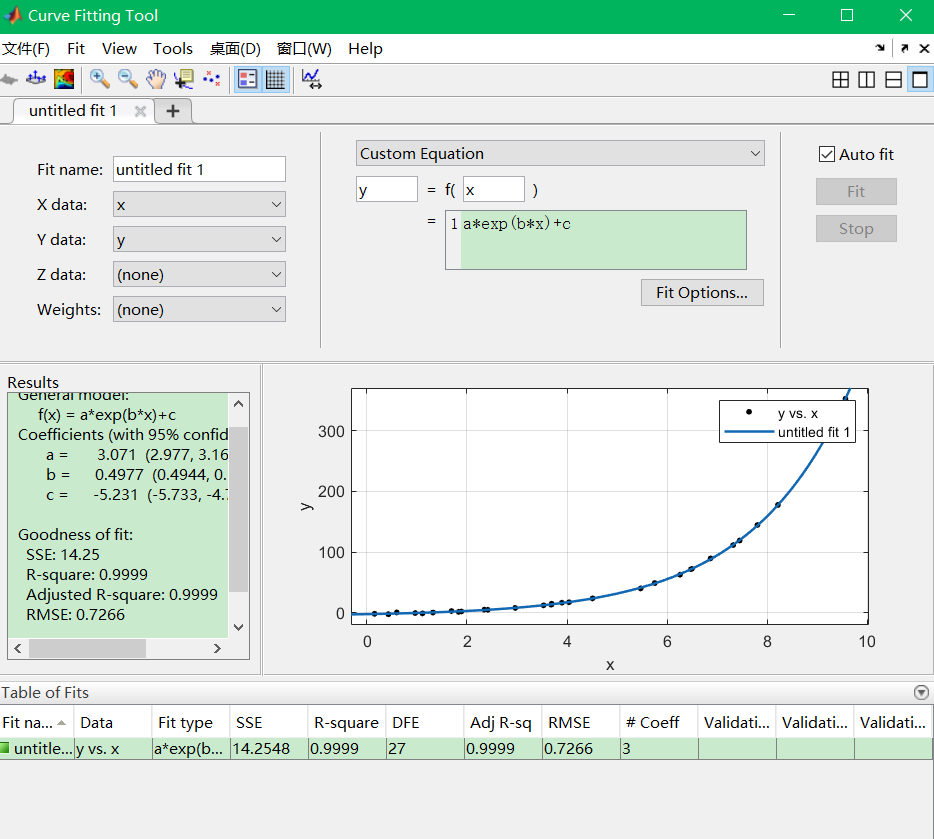The image size is (934, 839).
Task: Add a new fit tab with plus
Action: tap(173, 111)
